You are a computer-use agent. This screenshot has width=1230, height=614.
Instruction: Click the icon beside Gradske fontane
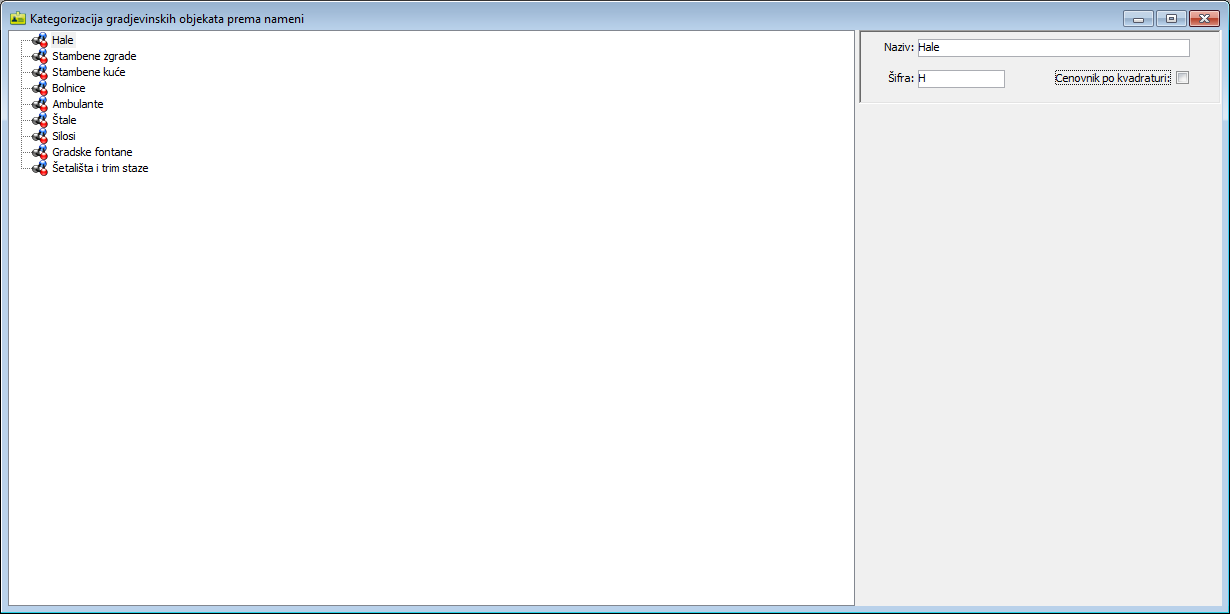40,152
